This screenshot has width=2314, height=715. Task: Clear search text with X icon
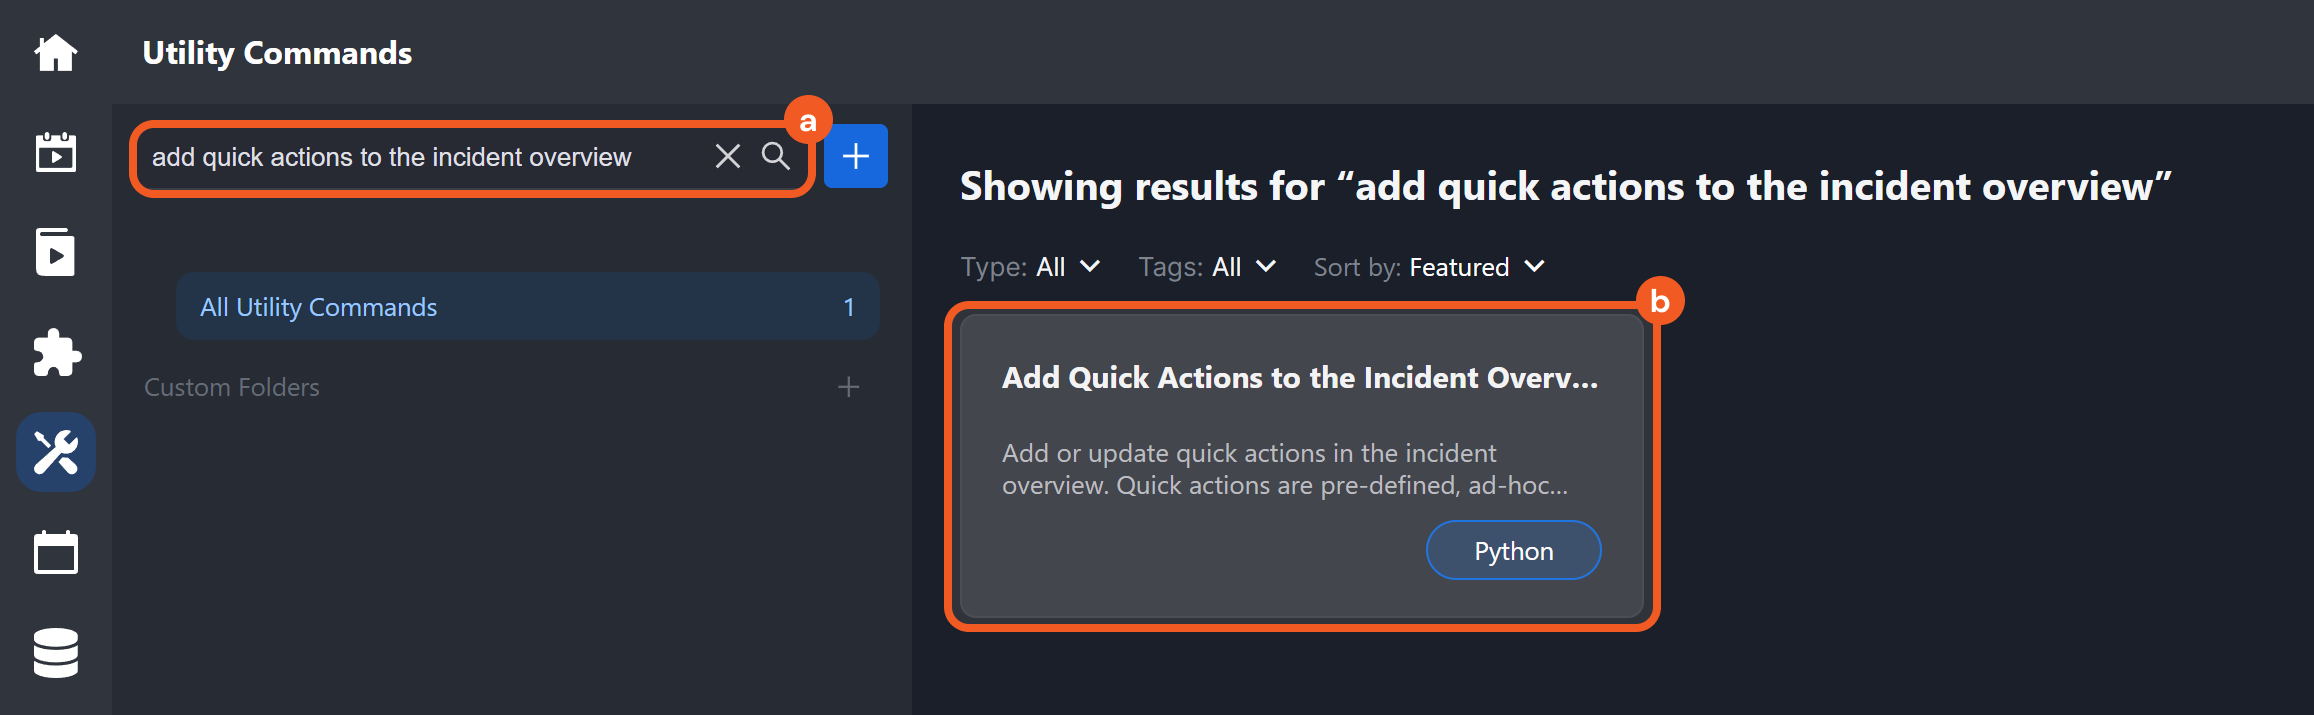point(728,156)
